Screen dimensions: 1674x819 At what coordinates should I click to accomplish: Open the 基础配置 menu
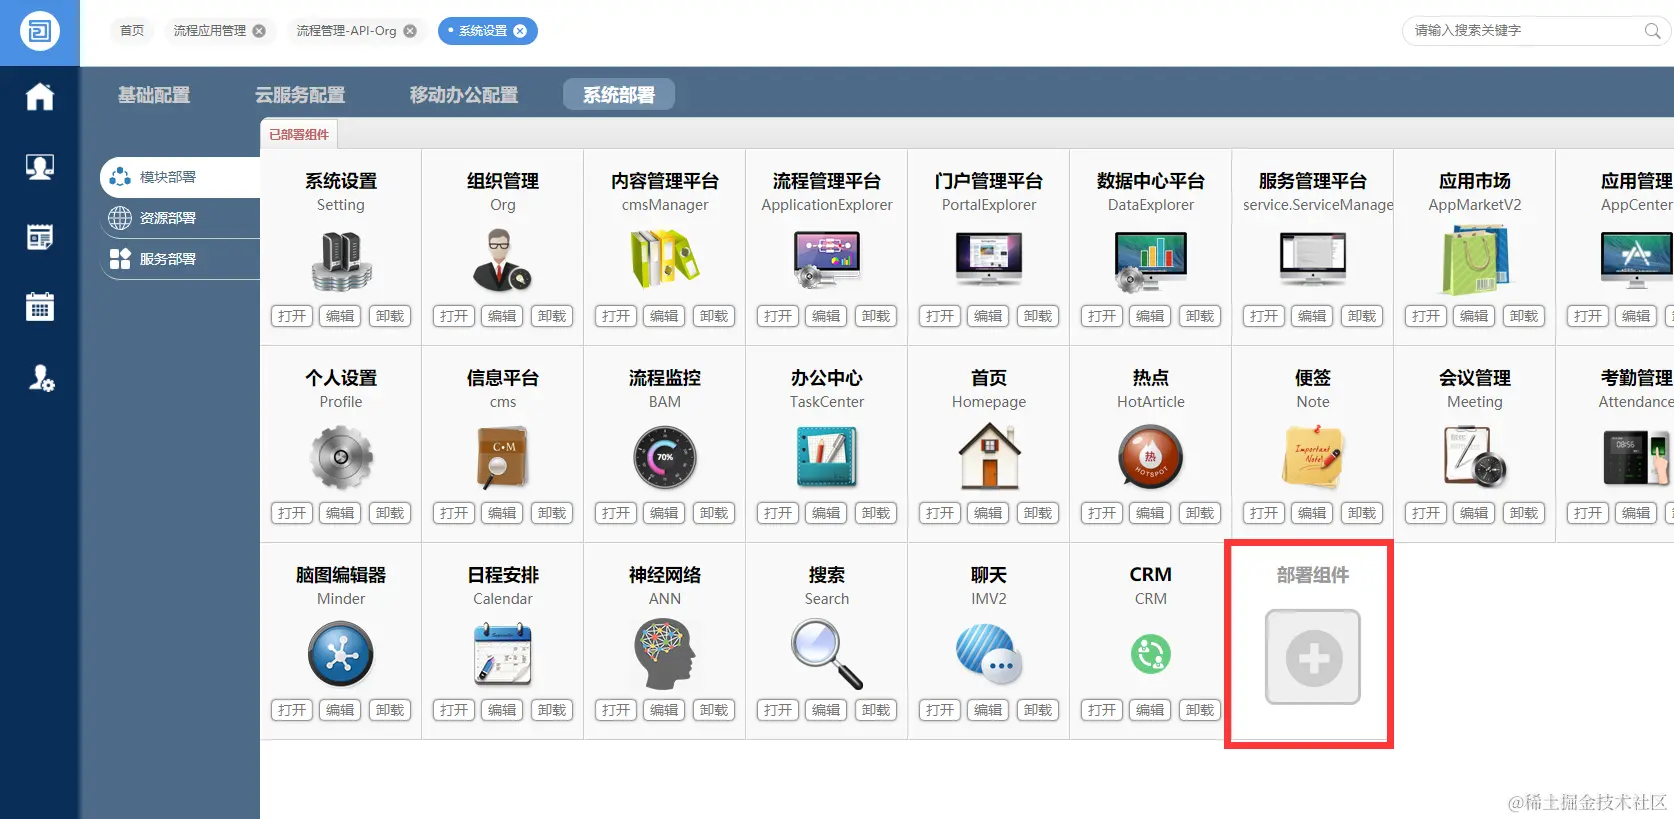[154, 95]
